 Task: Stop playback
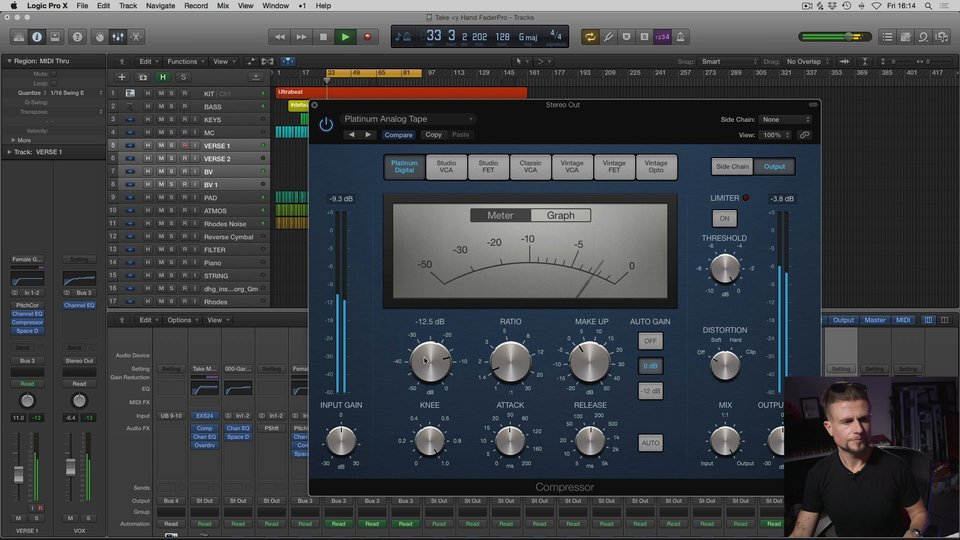pyautogui.click(x=323, y=37)
